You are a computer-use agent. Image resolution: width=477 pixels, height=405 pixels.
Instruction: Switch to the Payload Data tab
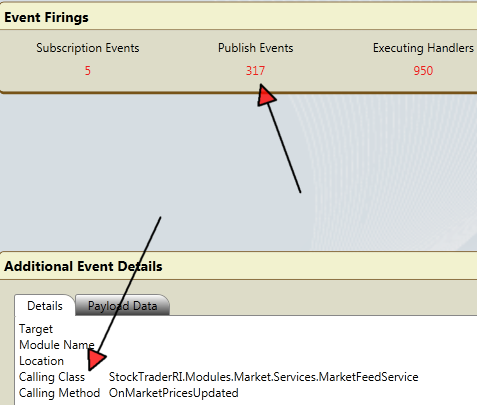122,305
